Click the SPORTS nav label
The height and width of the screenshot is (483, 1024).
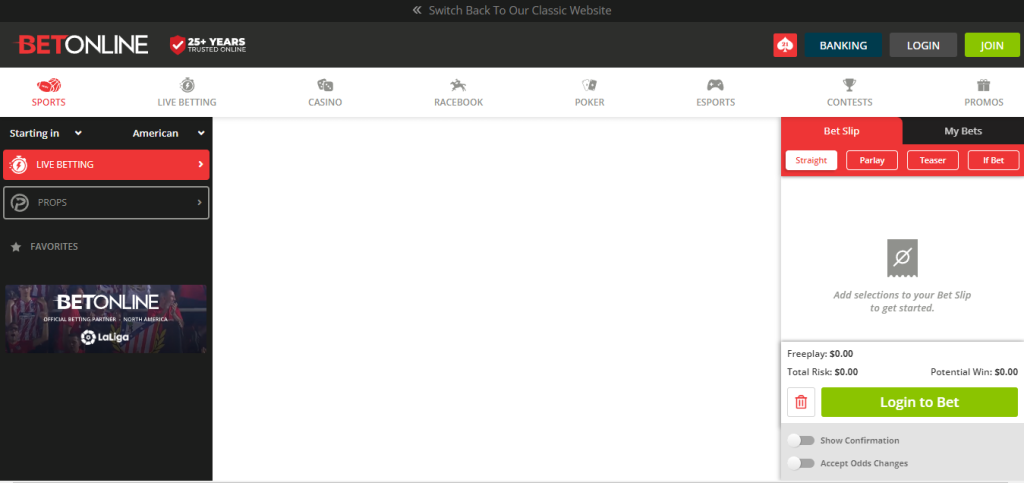(x=49, y=102)
